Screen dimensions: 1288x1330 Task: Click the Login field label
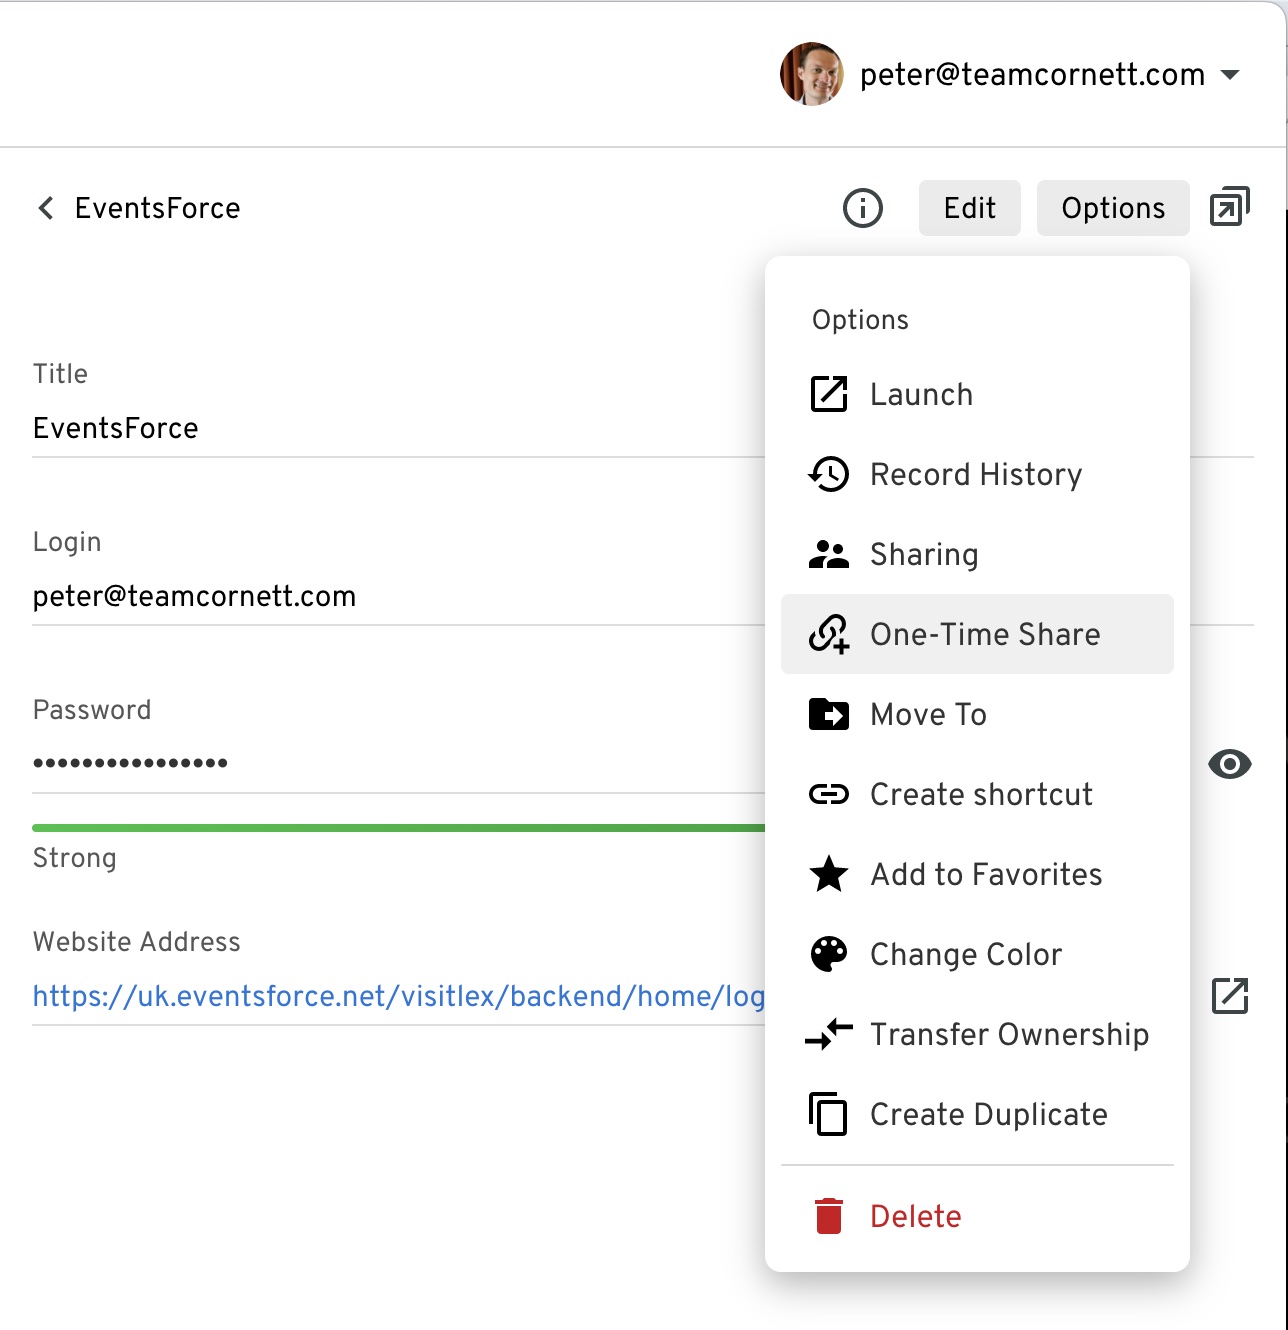point(67,542)
